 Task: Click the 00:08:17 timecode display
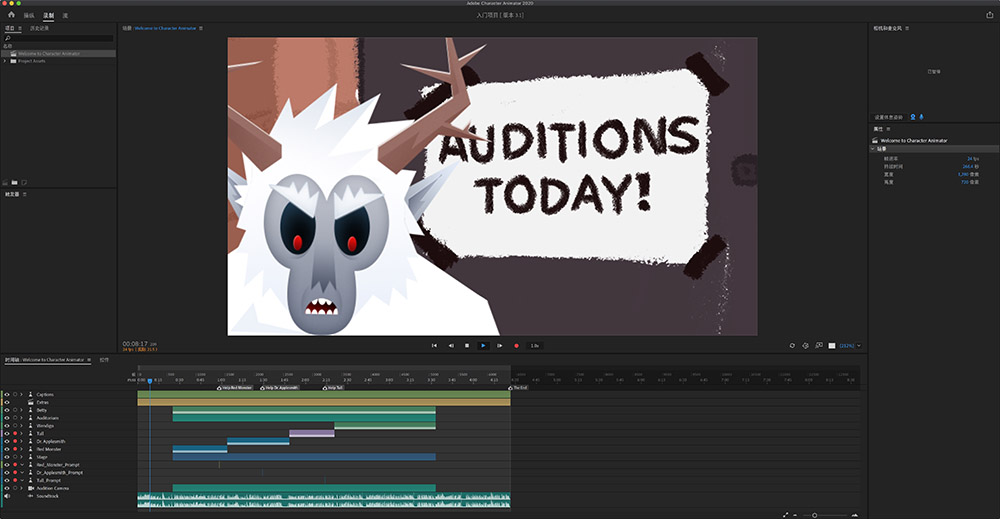click(x=135, y=344)
